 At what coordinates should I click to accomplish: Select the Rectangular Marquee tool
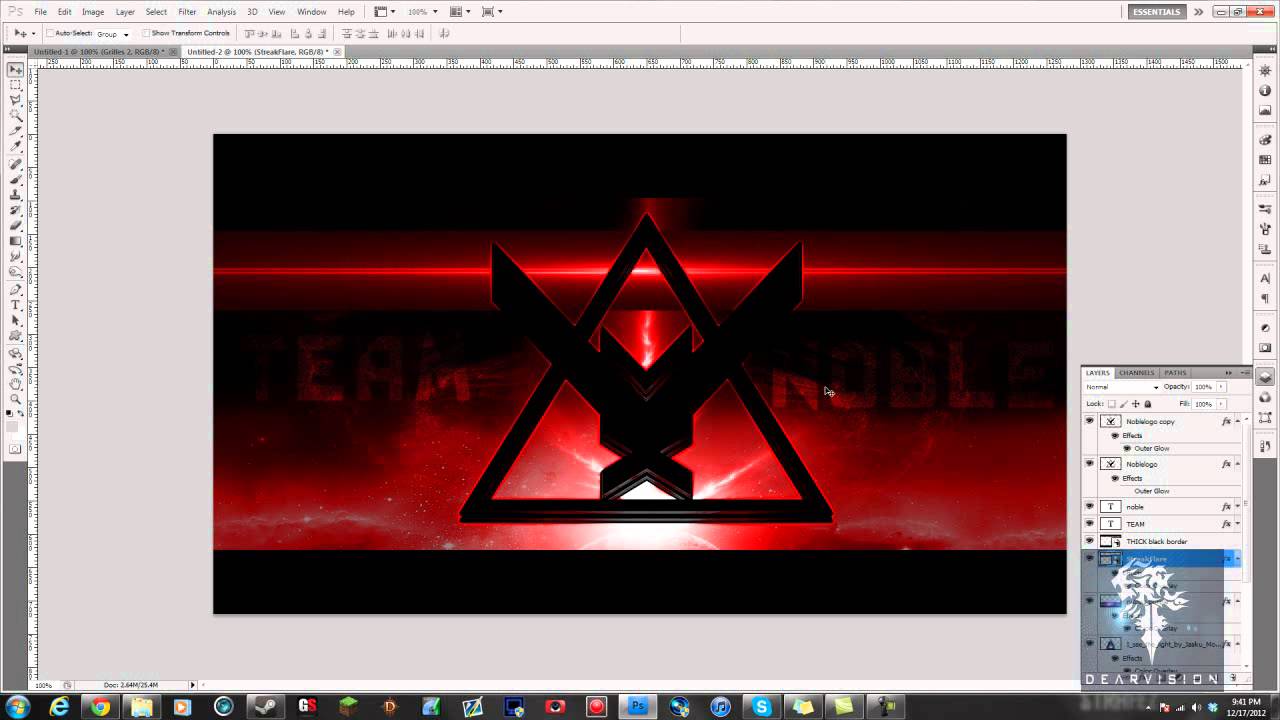[15, 86]
